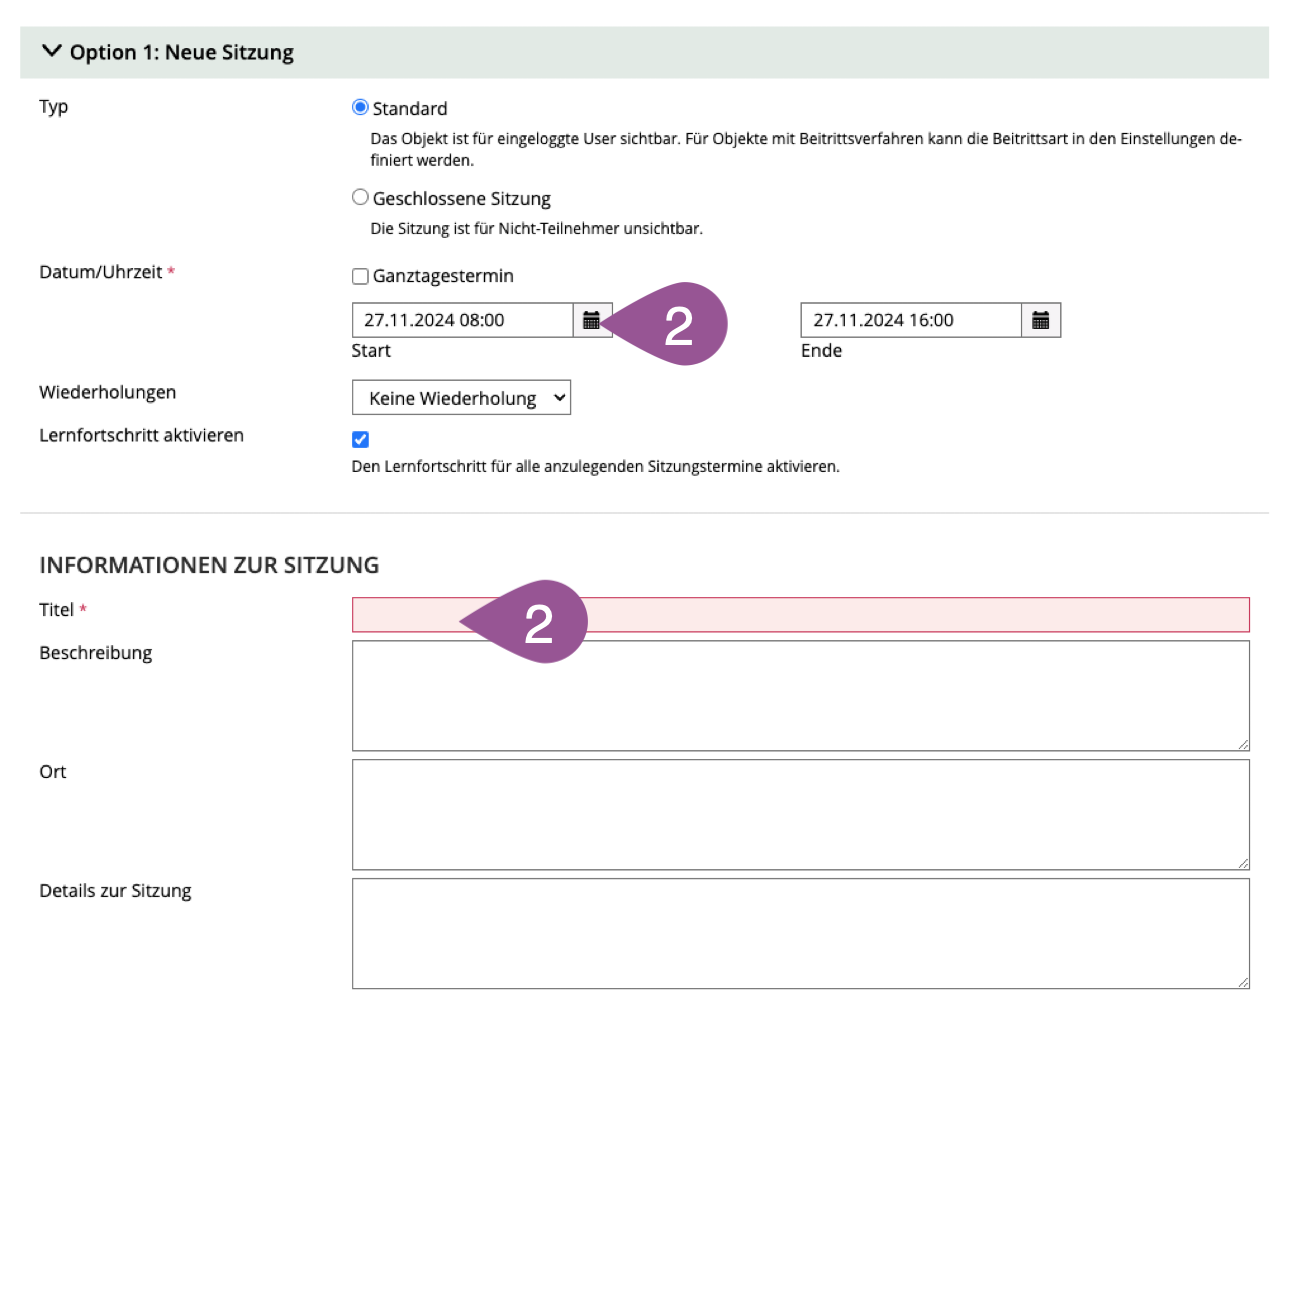Select the Standard session type
The width and height of the screenshot is (1300, 1300).
pos(360,108)
